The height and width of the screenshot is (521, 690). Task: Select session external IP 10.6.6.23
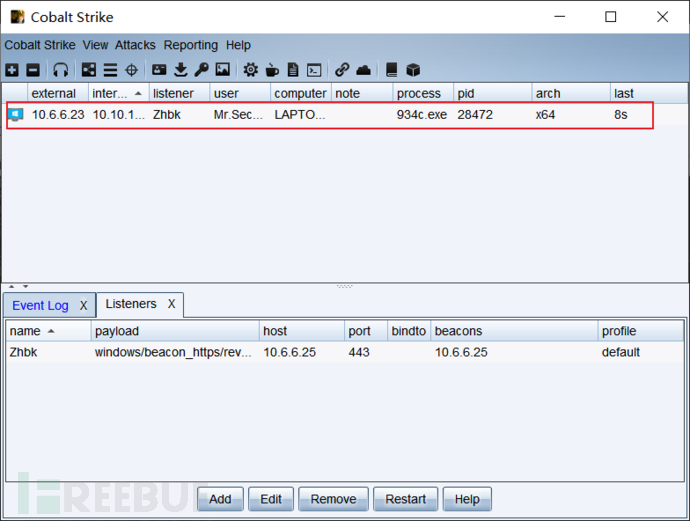pos(58,115)
